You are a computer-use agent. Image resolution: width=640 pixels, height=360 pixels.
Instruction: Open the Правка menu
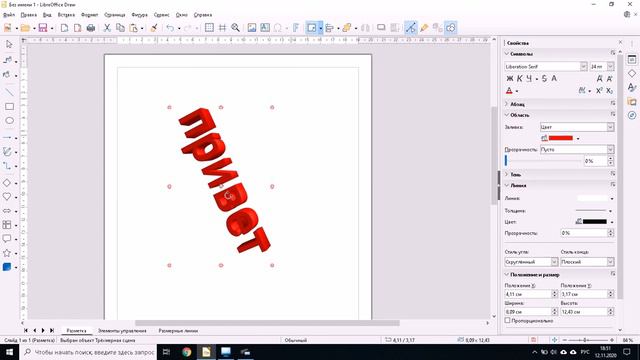(x=29, y=15)
